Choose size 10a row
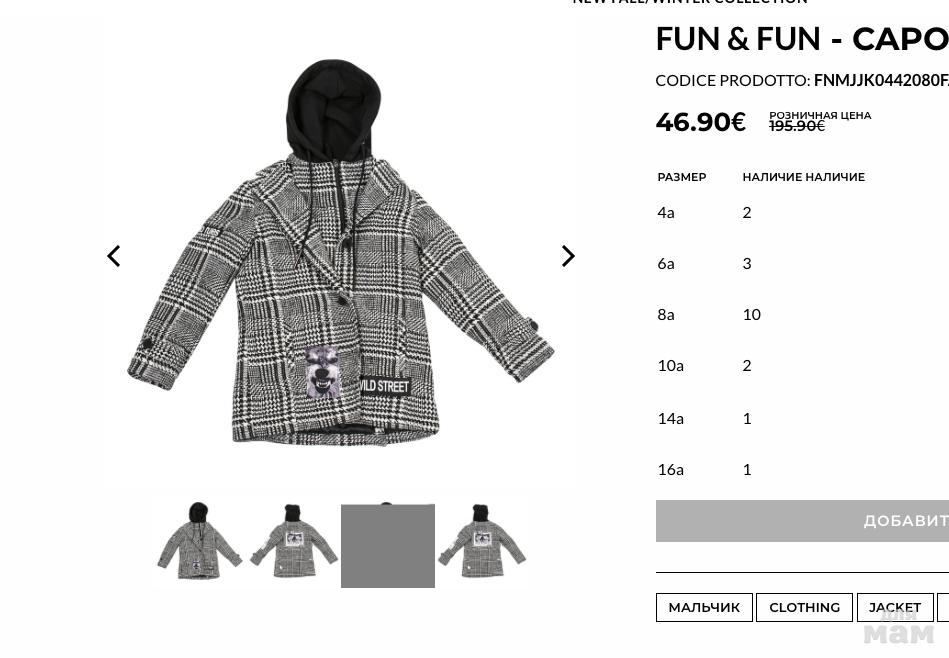This screenshot has width=949, height=658. click(x=803, y=366)
